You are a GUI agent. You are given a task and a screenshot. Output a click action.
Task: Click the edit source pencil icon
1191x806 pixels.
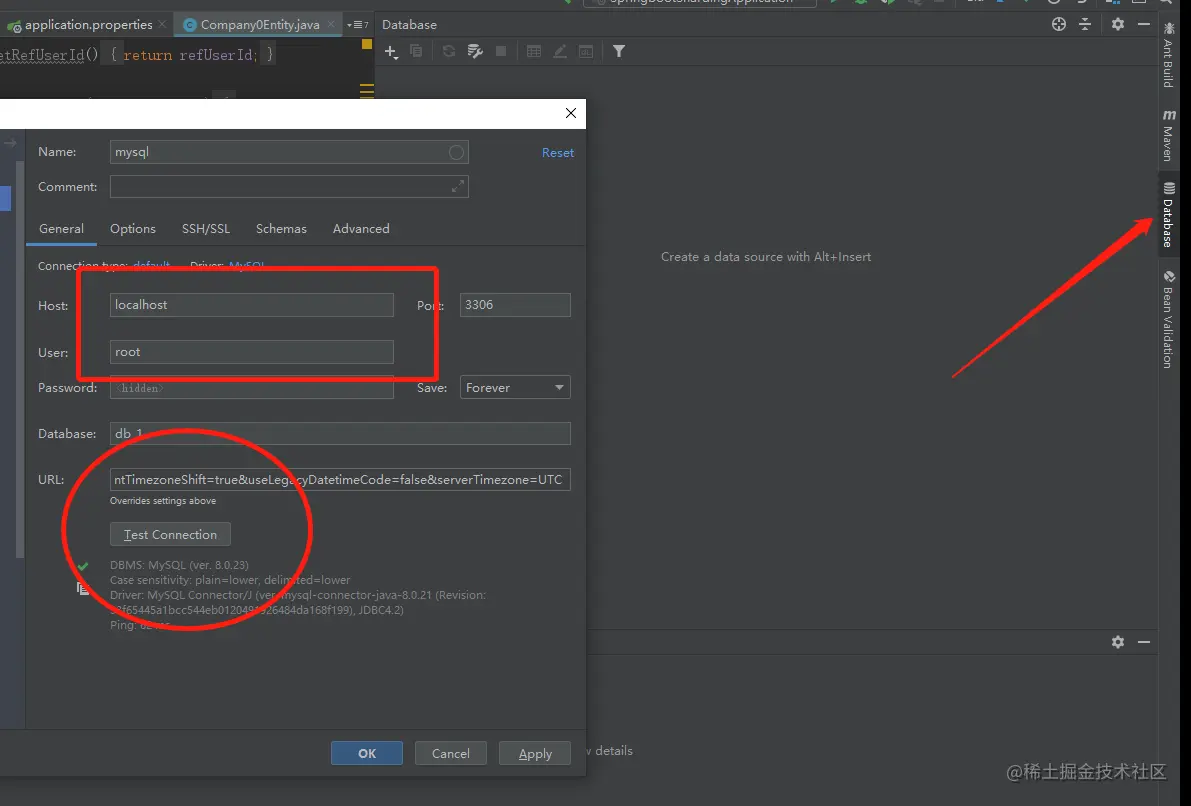(560, 51)
